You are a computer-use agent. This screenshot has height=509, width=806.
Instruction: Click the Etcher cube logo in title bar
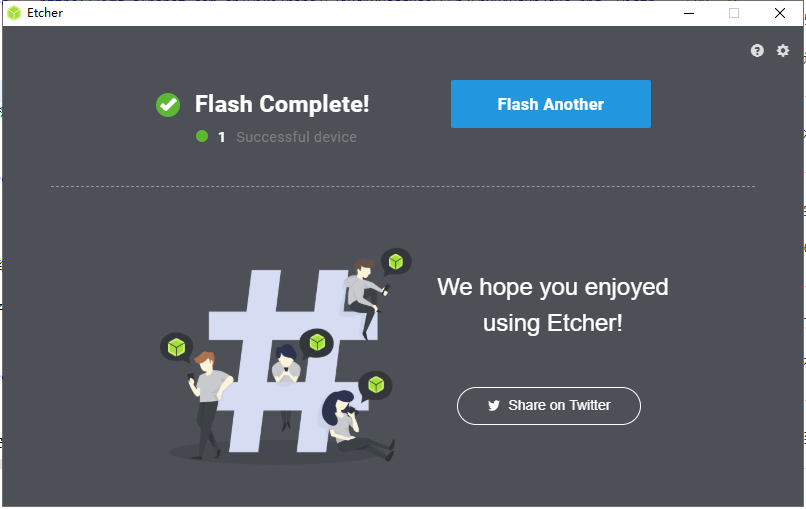(14, 13)
